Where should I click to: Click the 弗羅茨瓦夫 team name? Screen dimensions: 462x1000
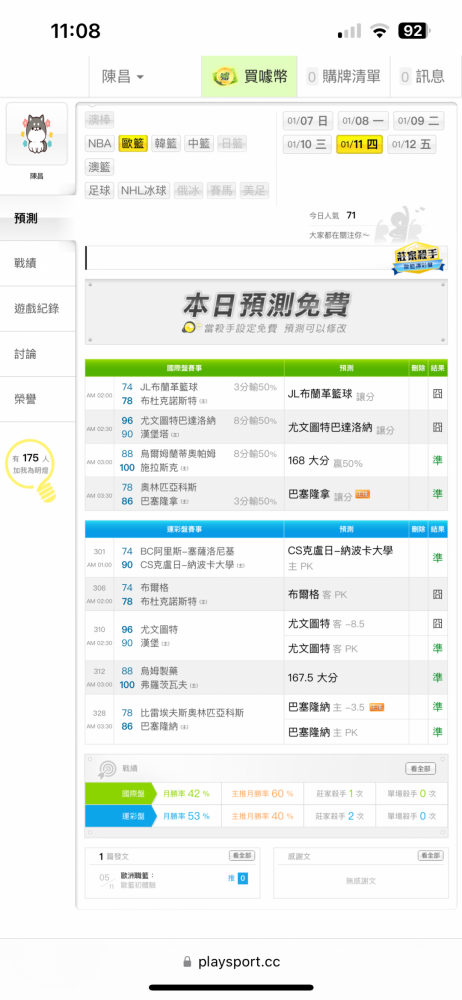click(165, 685)
